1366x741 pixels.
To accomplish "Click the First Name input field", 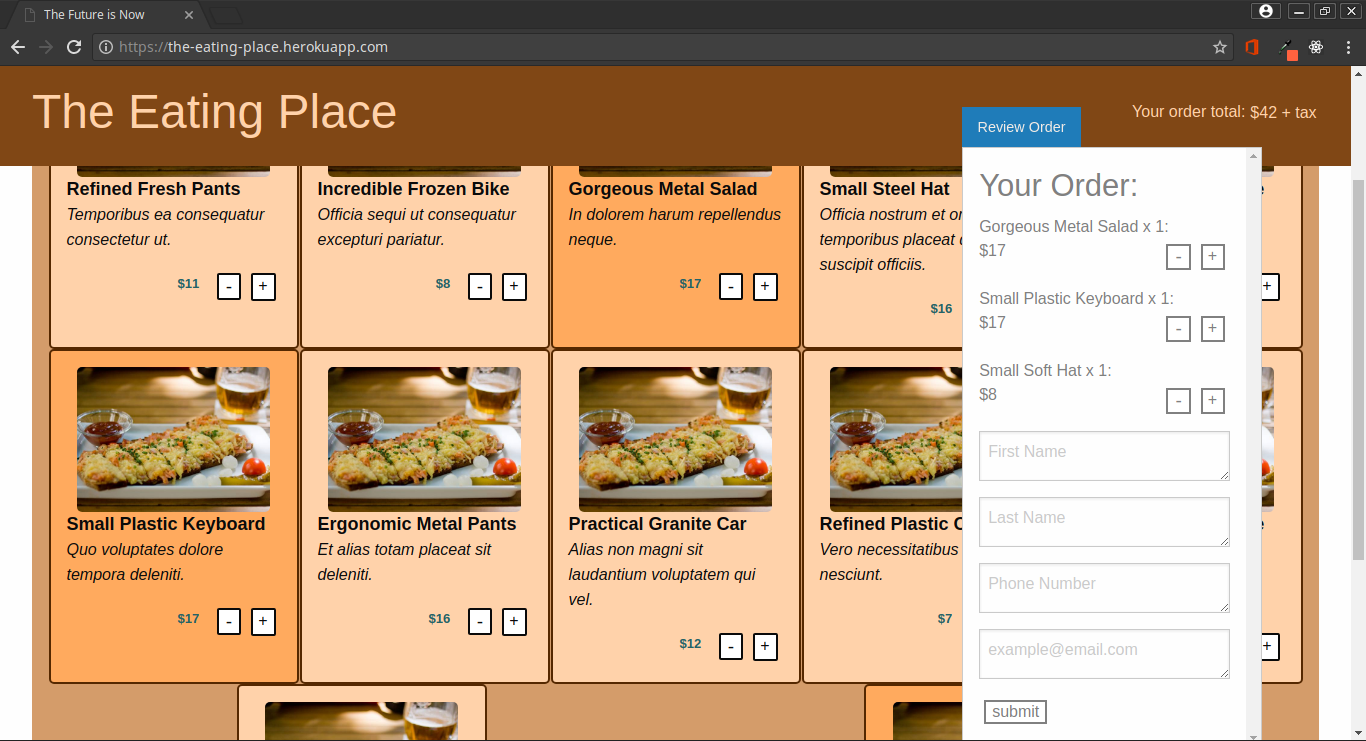I will pyautogui.click(x=1103, y=456).
